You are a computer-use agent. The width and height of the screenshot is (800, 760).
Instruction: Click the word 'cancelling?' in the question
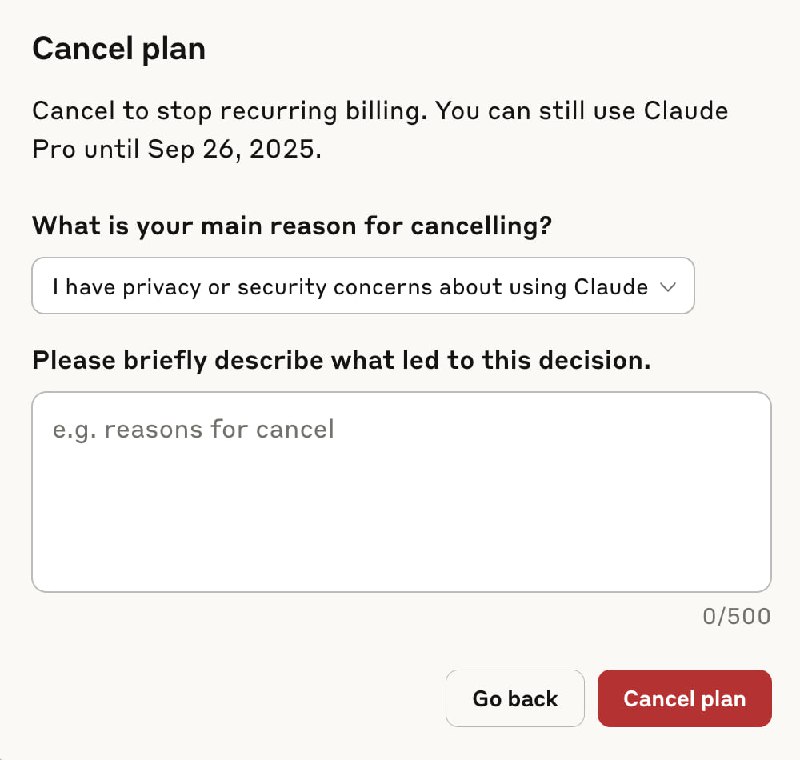[x=481, y=225]
